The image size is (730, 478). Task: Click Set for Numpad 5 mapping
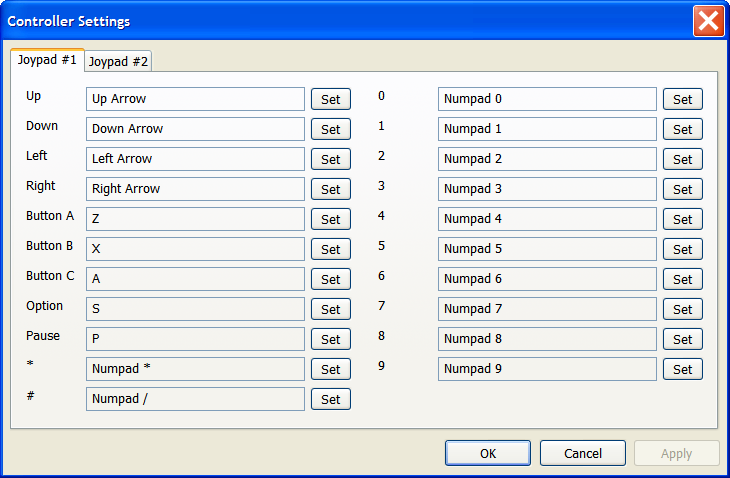[682, 249]
